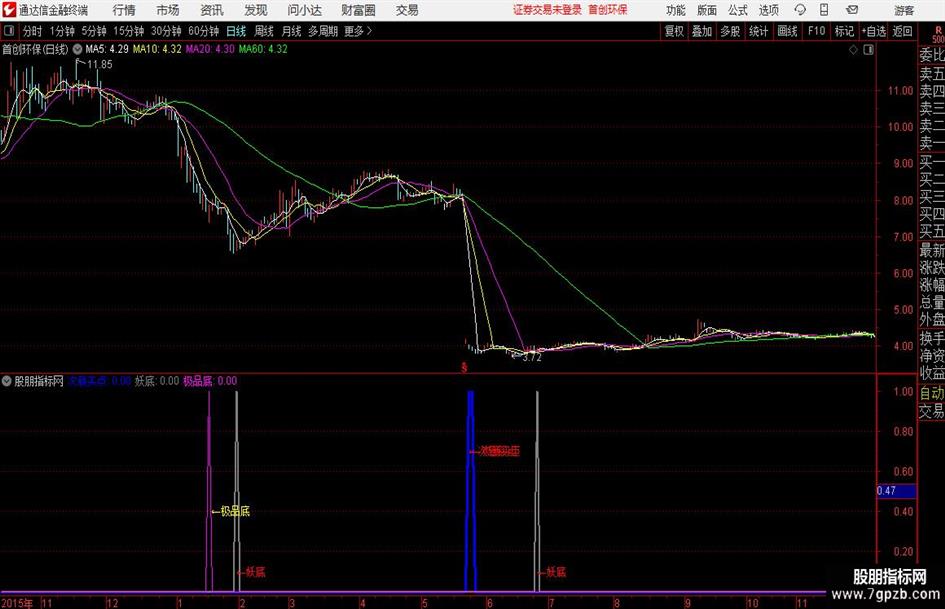945x609 pixels.
Task: Open the 财富圈 menu
Action: pyautogui.click(x=358, y=10)
